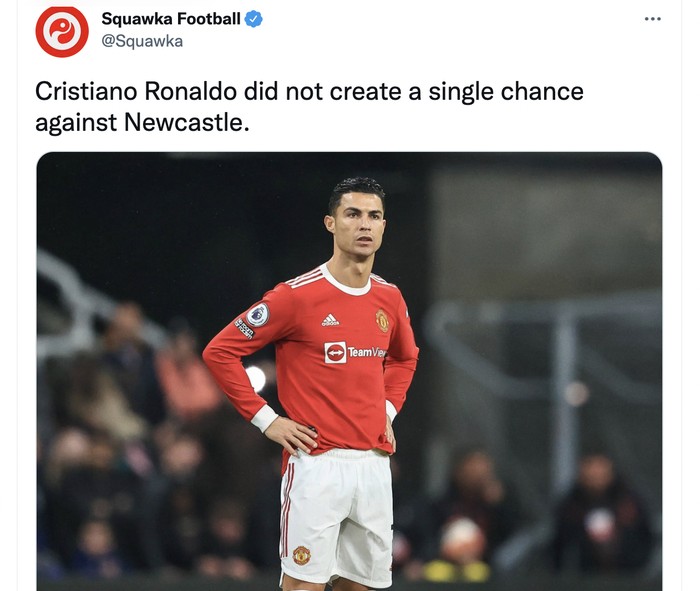This screenshot has height=591, width=700.
Task: Click the words Cristiano Ronaldo in tweet
Action: [136, 92]
